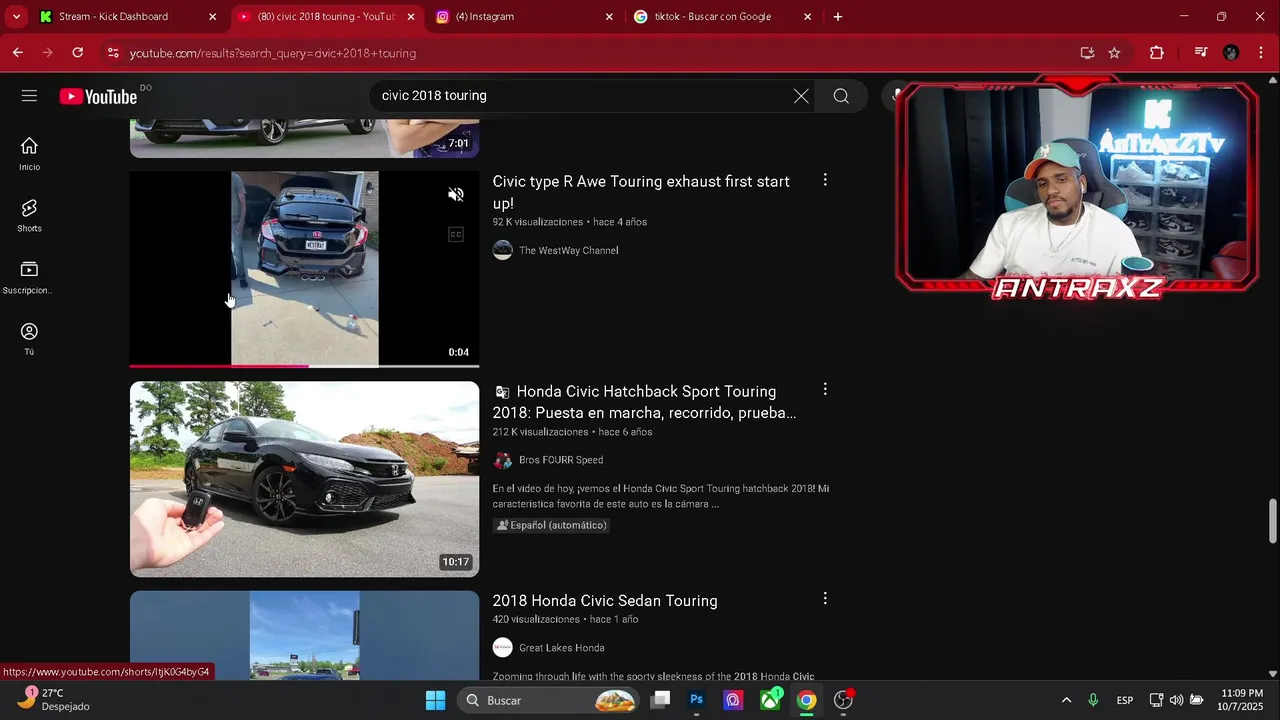Switch to tiktok Google search tab
1280x720 pixels.
pos(720,16)
